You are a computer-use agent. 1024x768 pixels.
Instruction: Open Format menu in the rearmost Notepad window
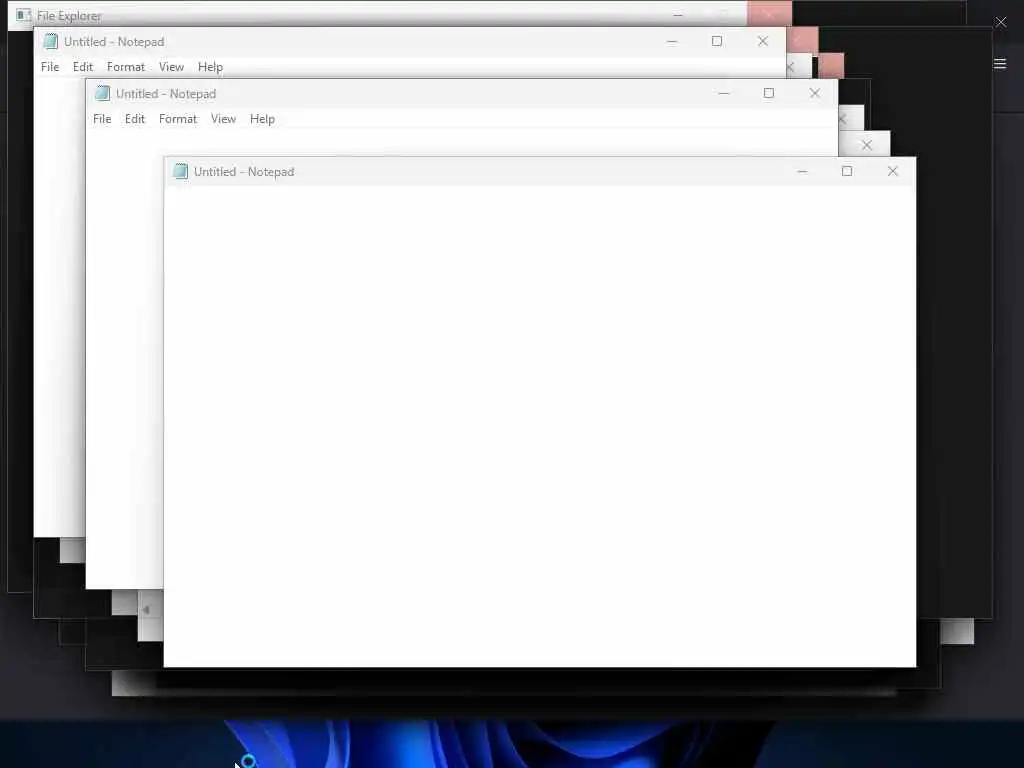(125, 67)
